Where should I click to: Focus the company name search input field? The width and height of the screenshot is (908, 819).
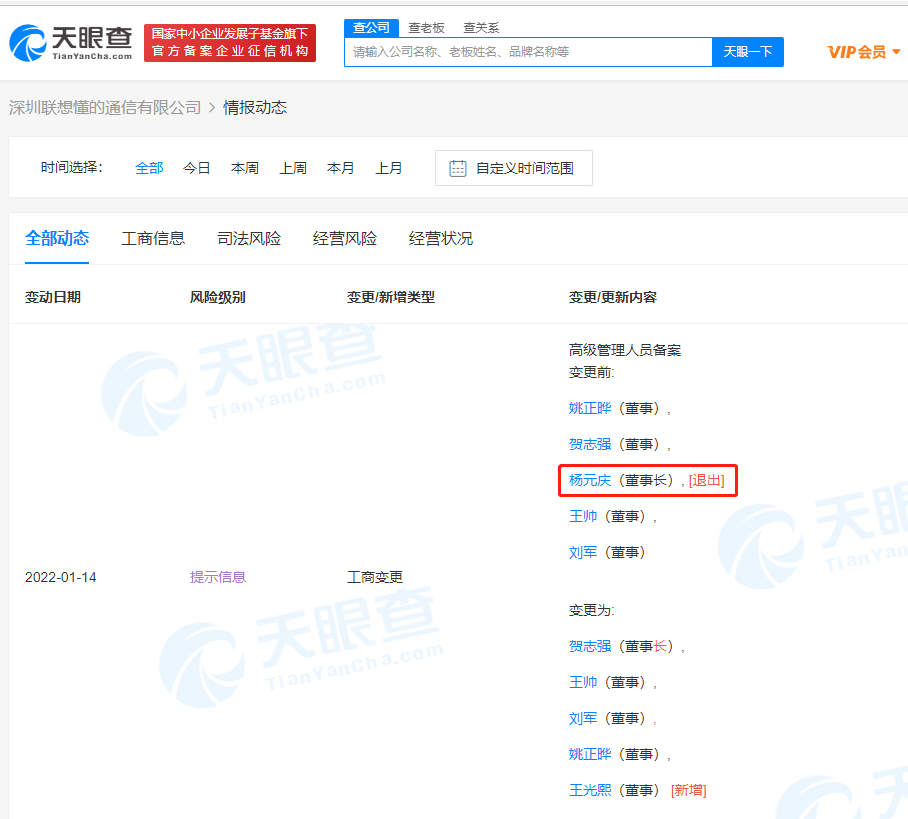(528, 52)
